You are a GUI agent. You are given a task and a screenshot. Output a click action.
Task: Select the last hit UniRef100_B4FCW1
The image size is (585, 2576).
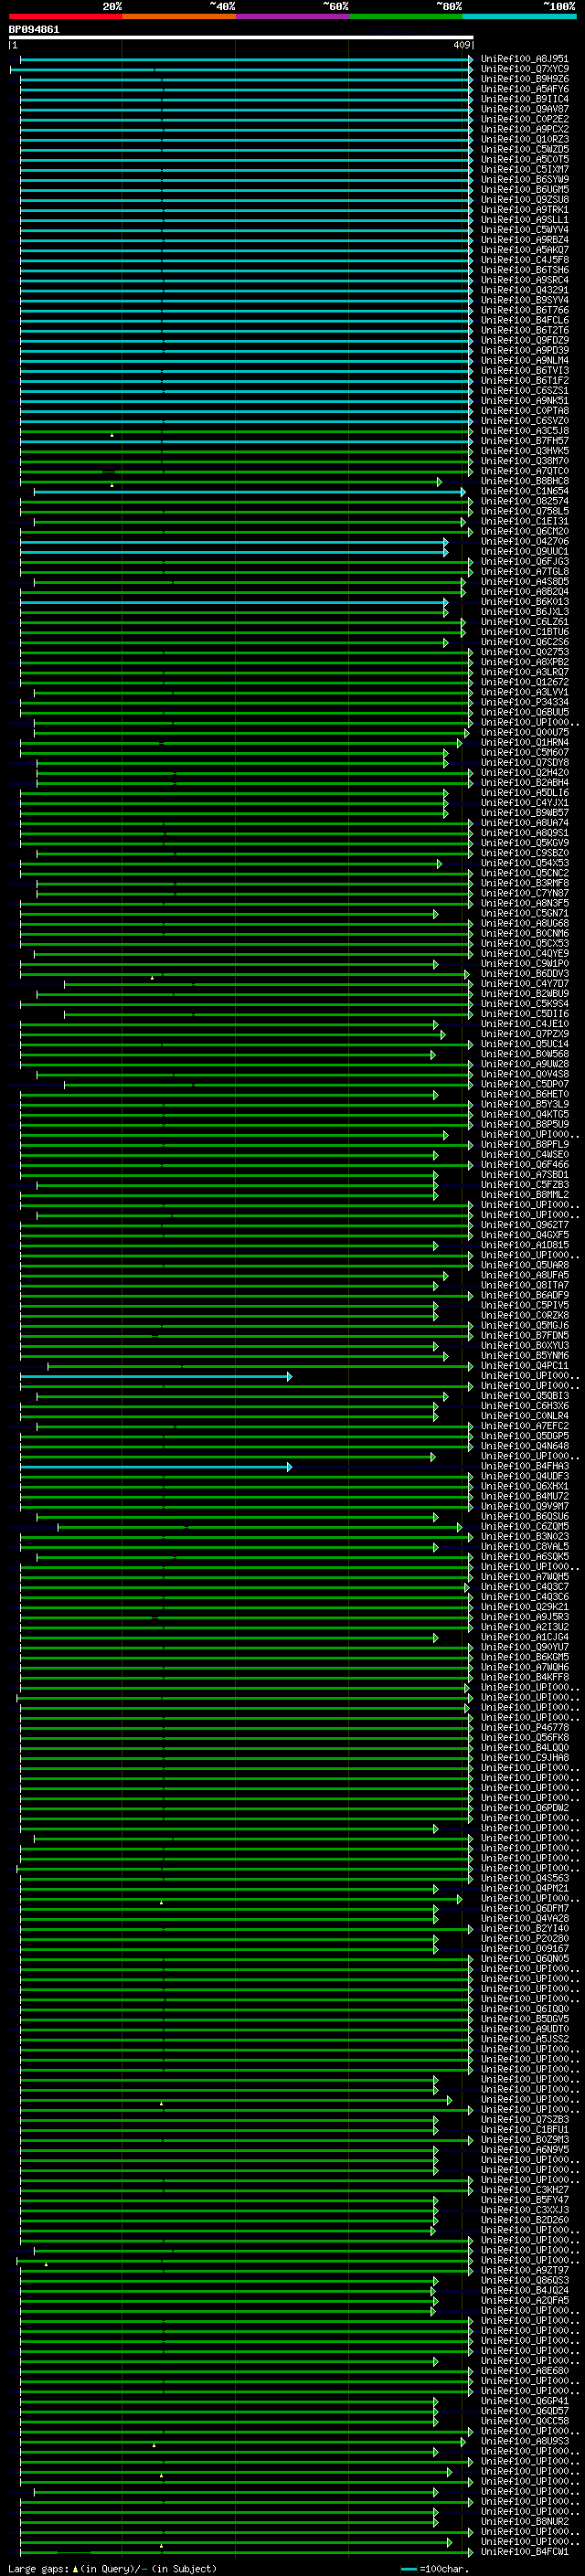pos(525,2552)
